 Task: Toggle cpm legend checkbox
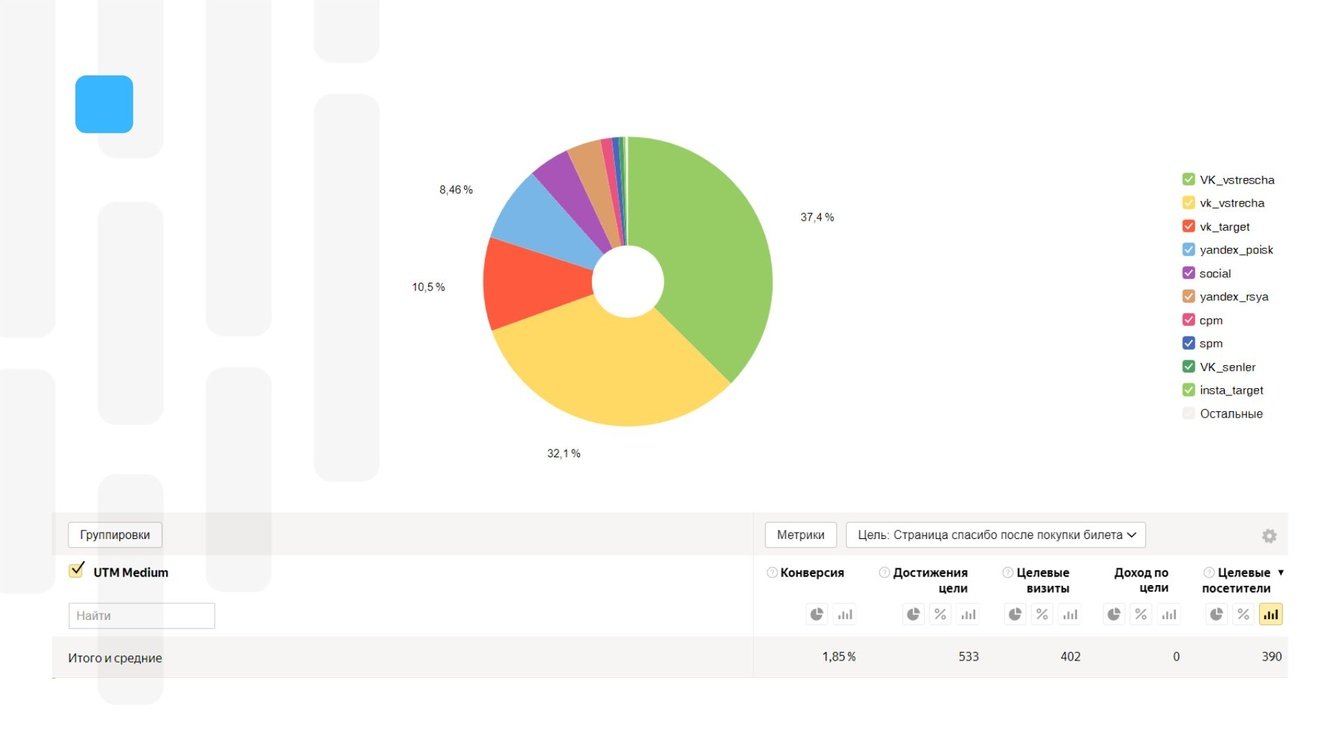1188,320
